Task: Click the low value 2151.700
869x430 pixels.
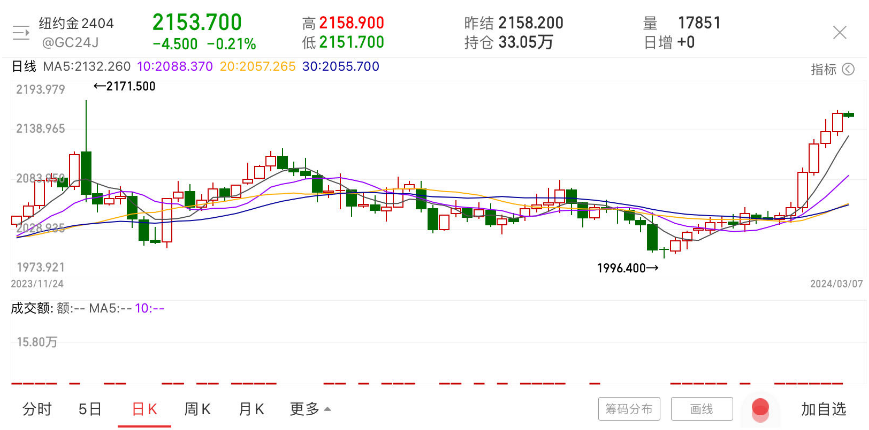Action: [352, 42]
